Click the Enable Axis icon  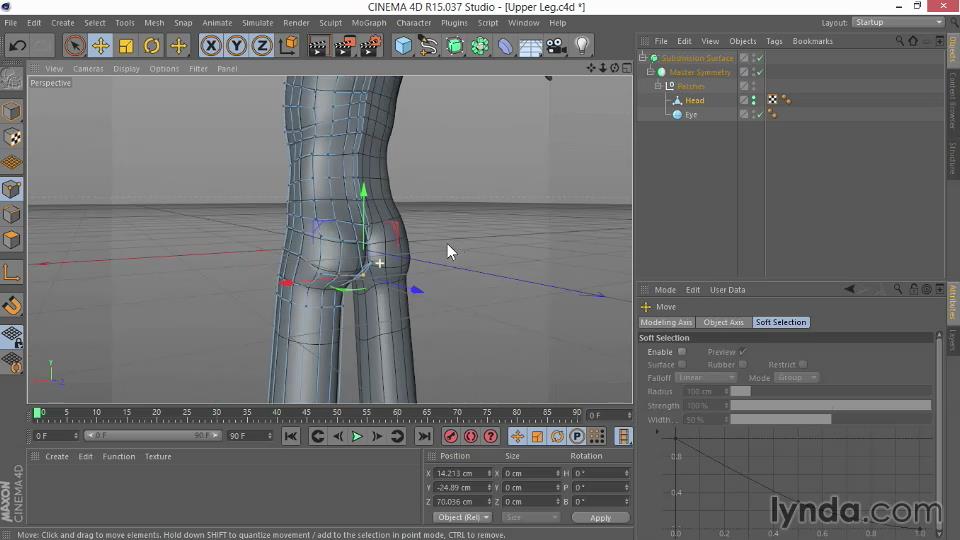[x=12, y=272]
